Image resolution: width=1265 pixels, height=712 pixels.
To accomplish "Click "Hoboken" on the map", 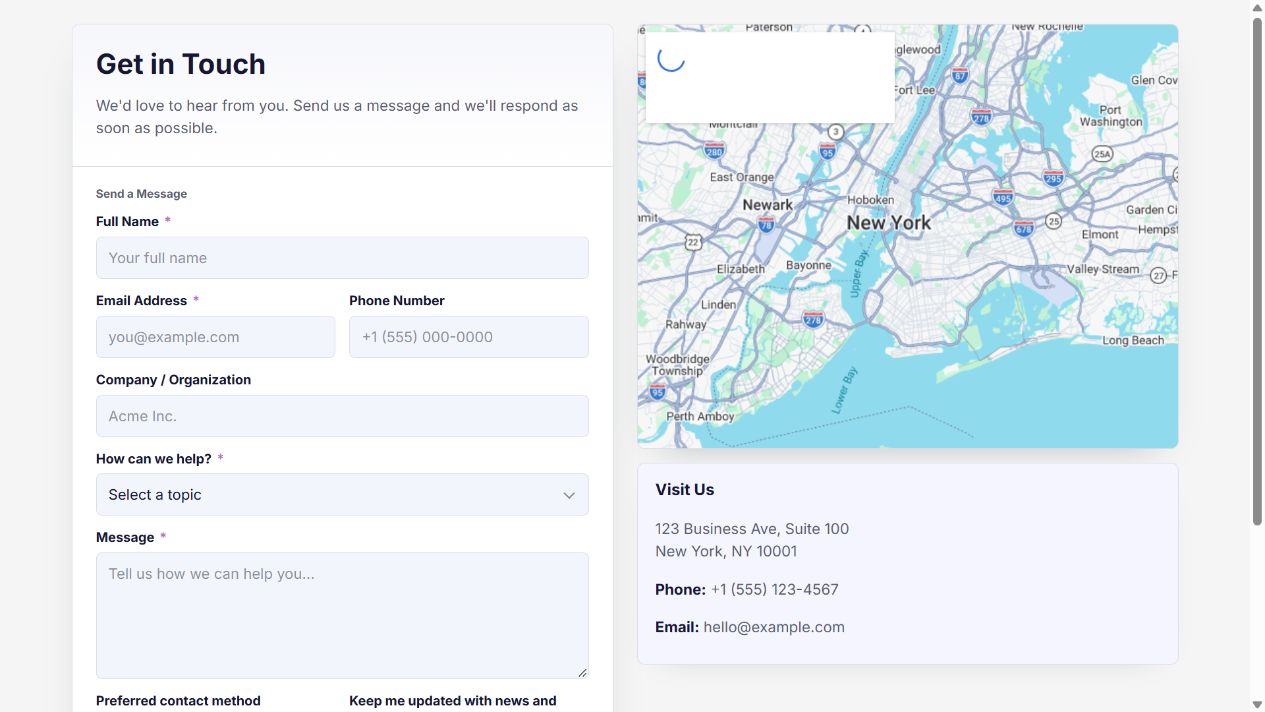I will [871, 200].
